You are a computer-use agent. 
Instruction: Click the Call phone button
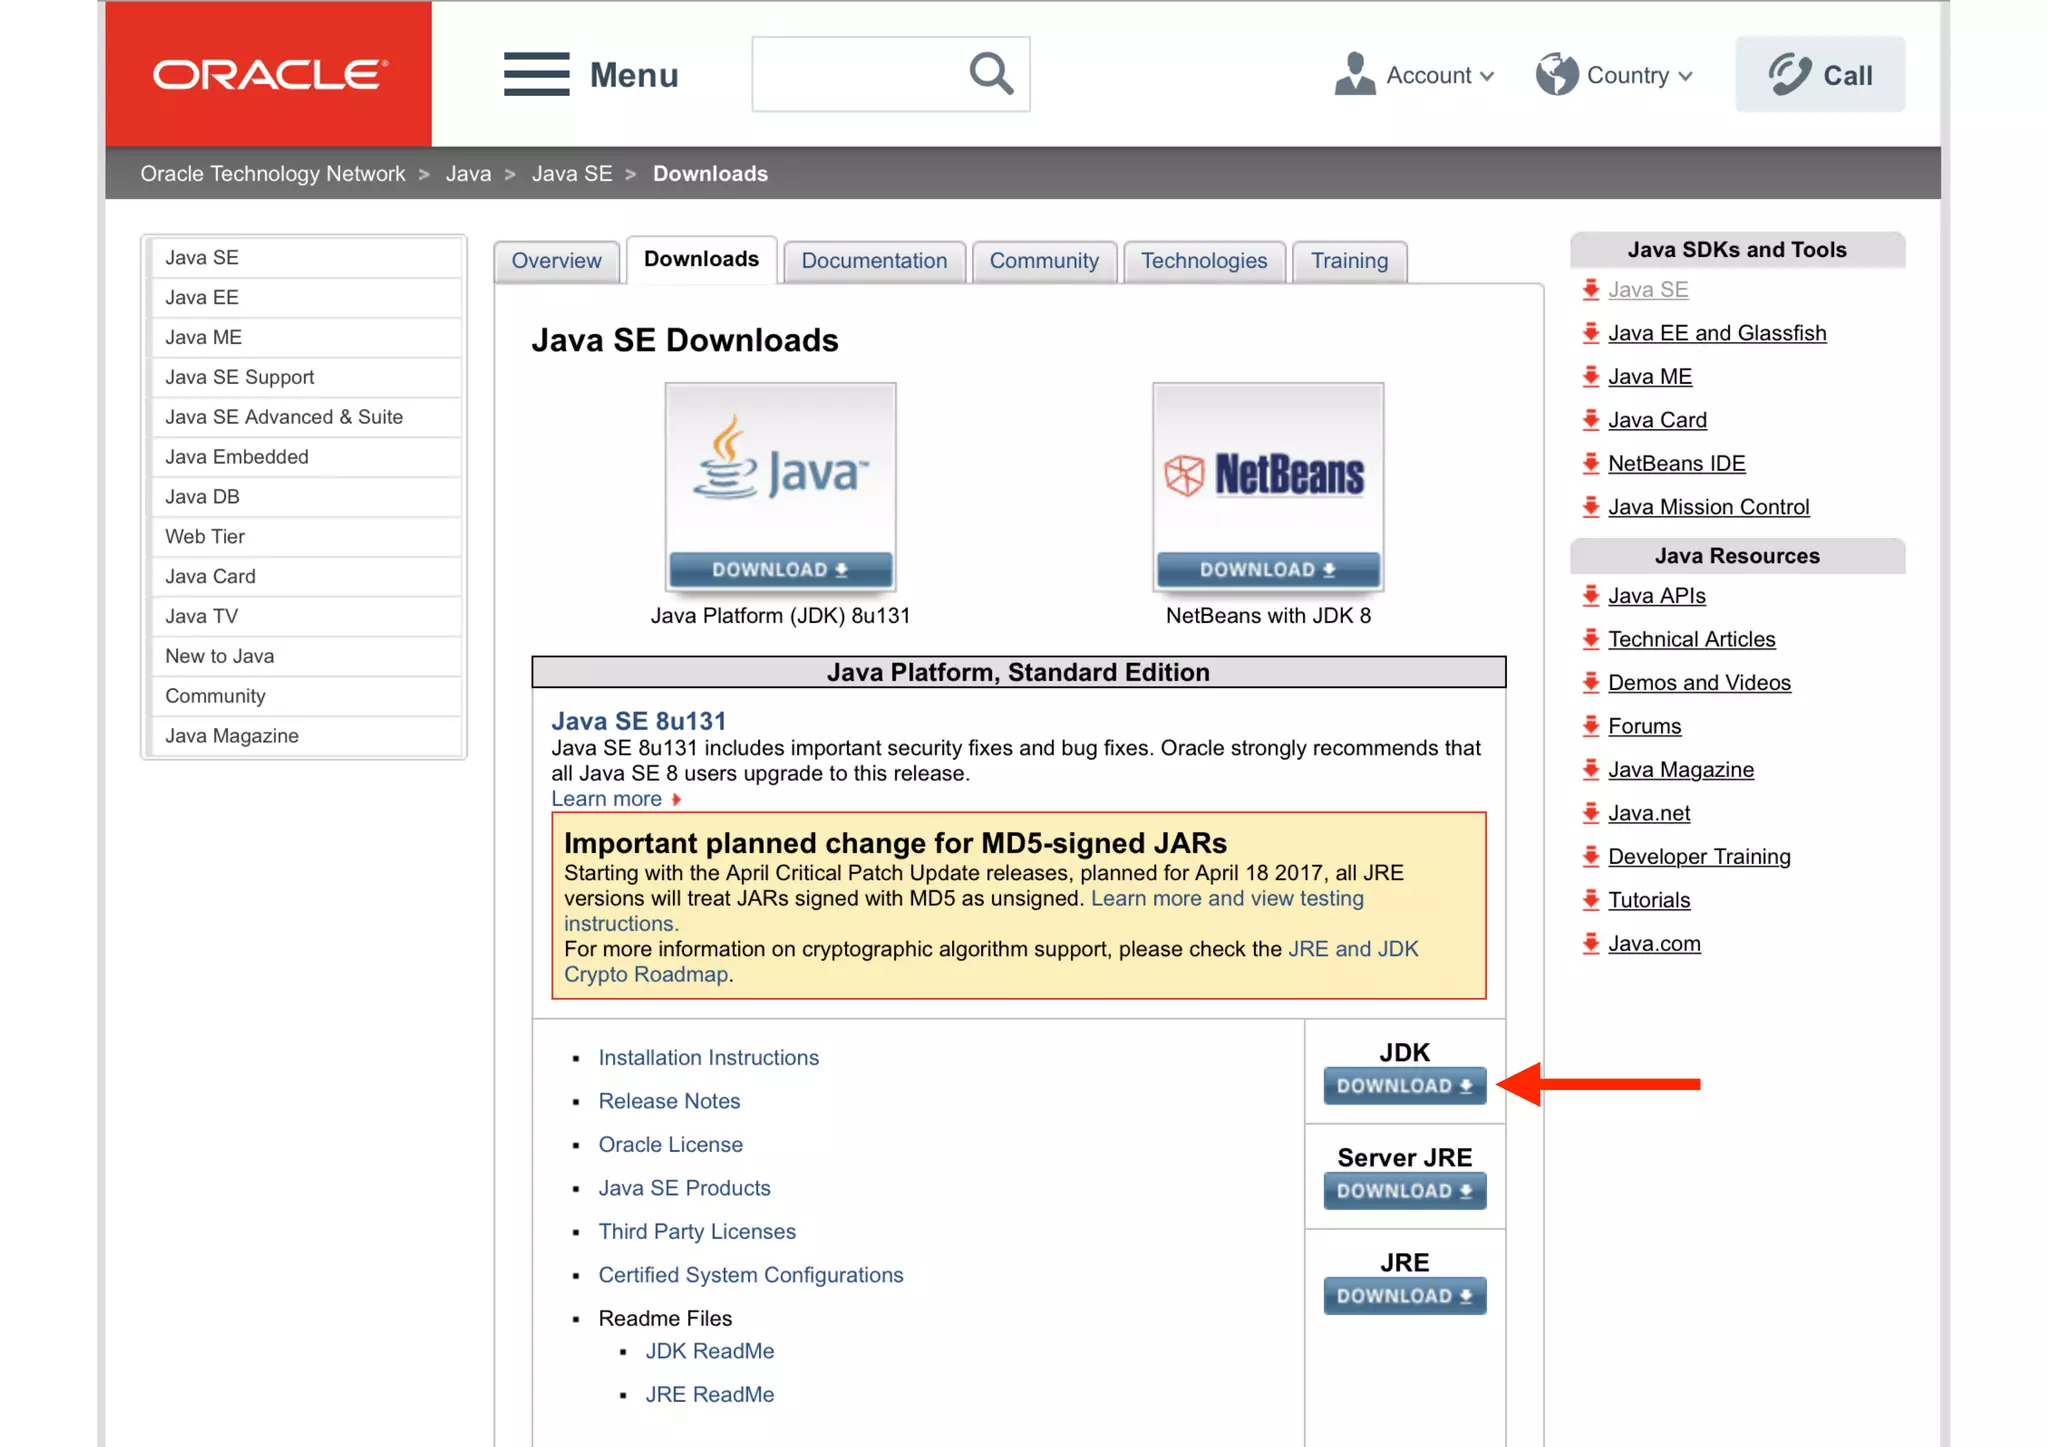[1819, 74]
